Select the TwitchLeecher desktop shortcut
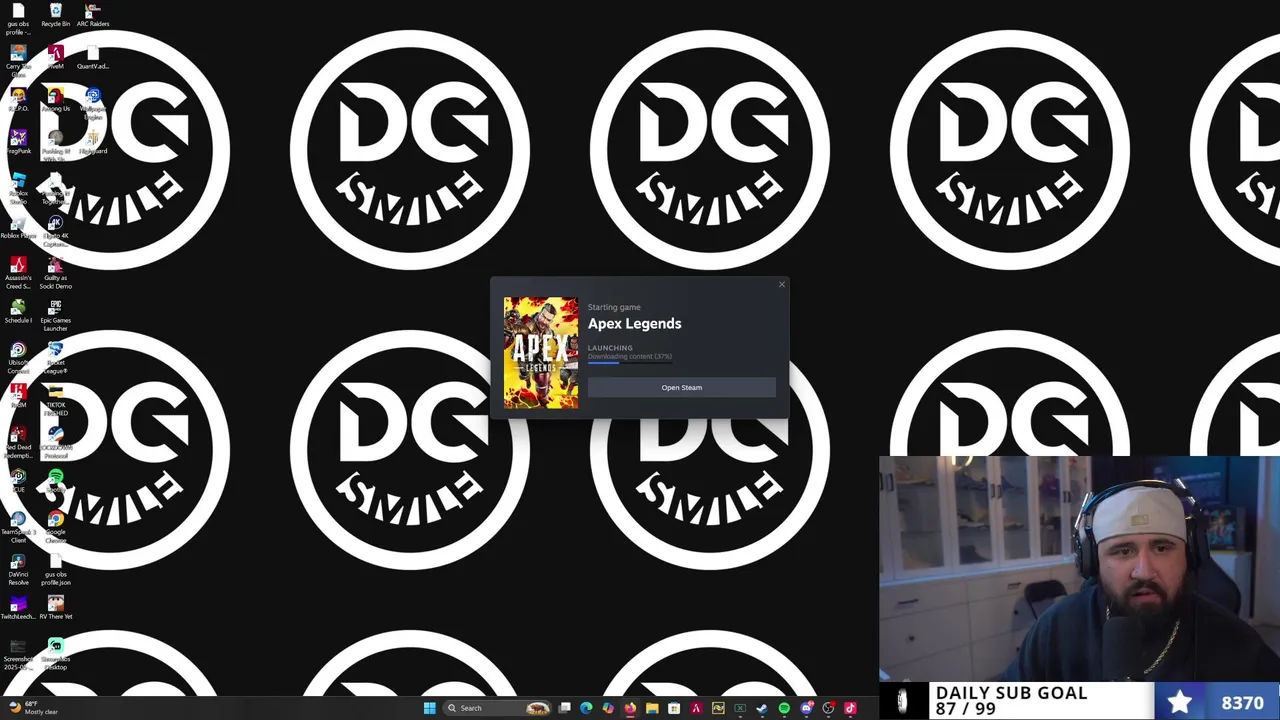 click(x=18, y=607)
